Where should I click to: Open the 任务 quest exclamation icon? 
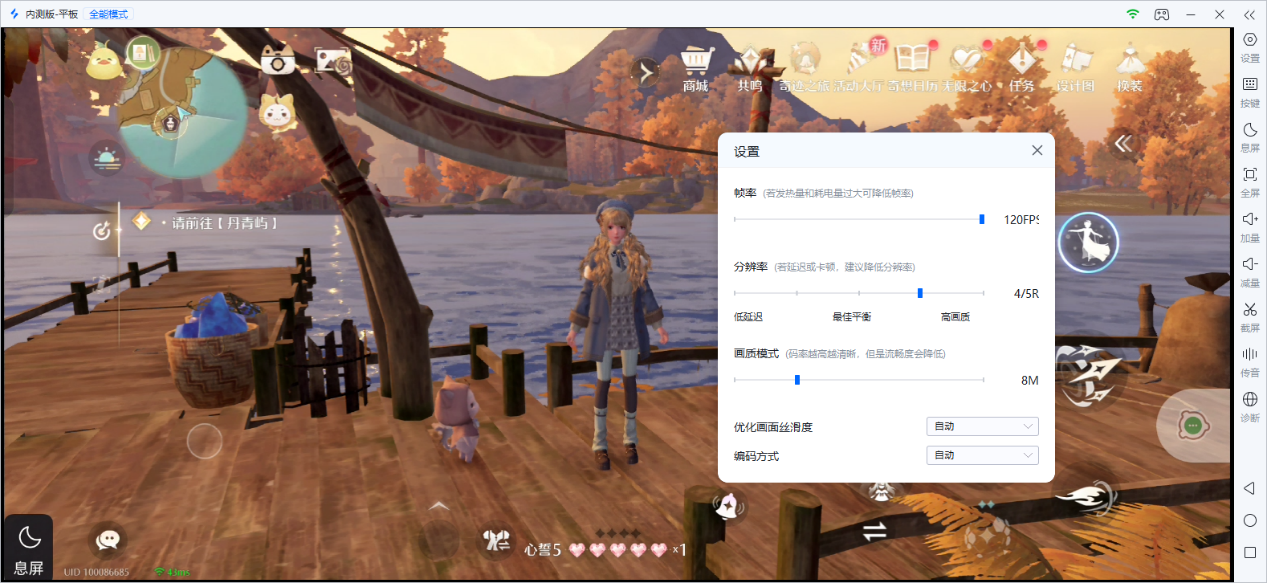click(1021, 58)
